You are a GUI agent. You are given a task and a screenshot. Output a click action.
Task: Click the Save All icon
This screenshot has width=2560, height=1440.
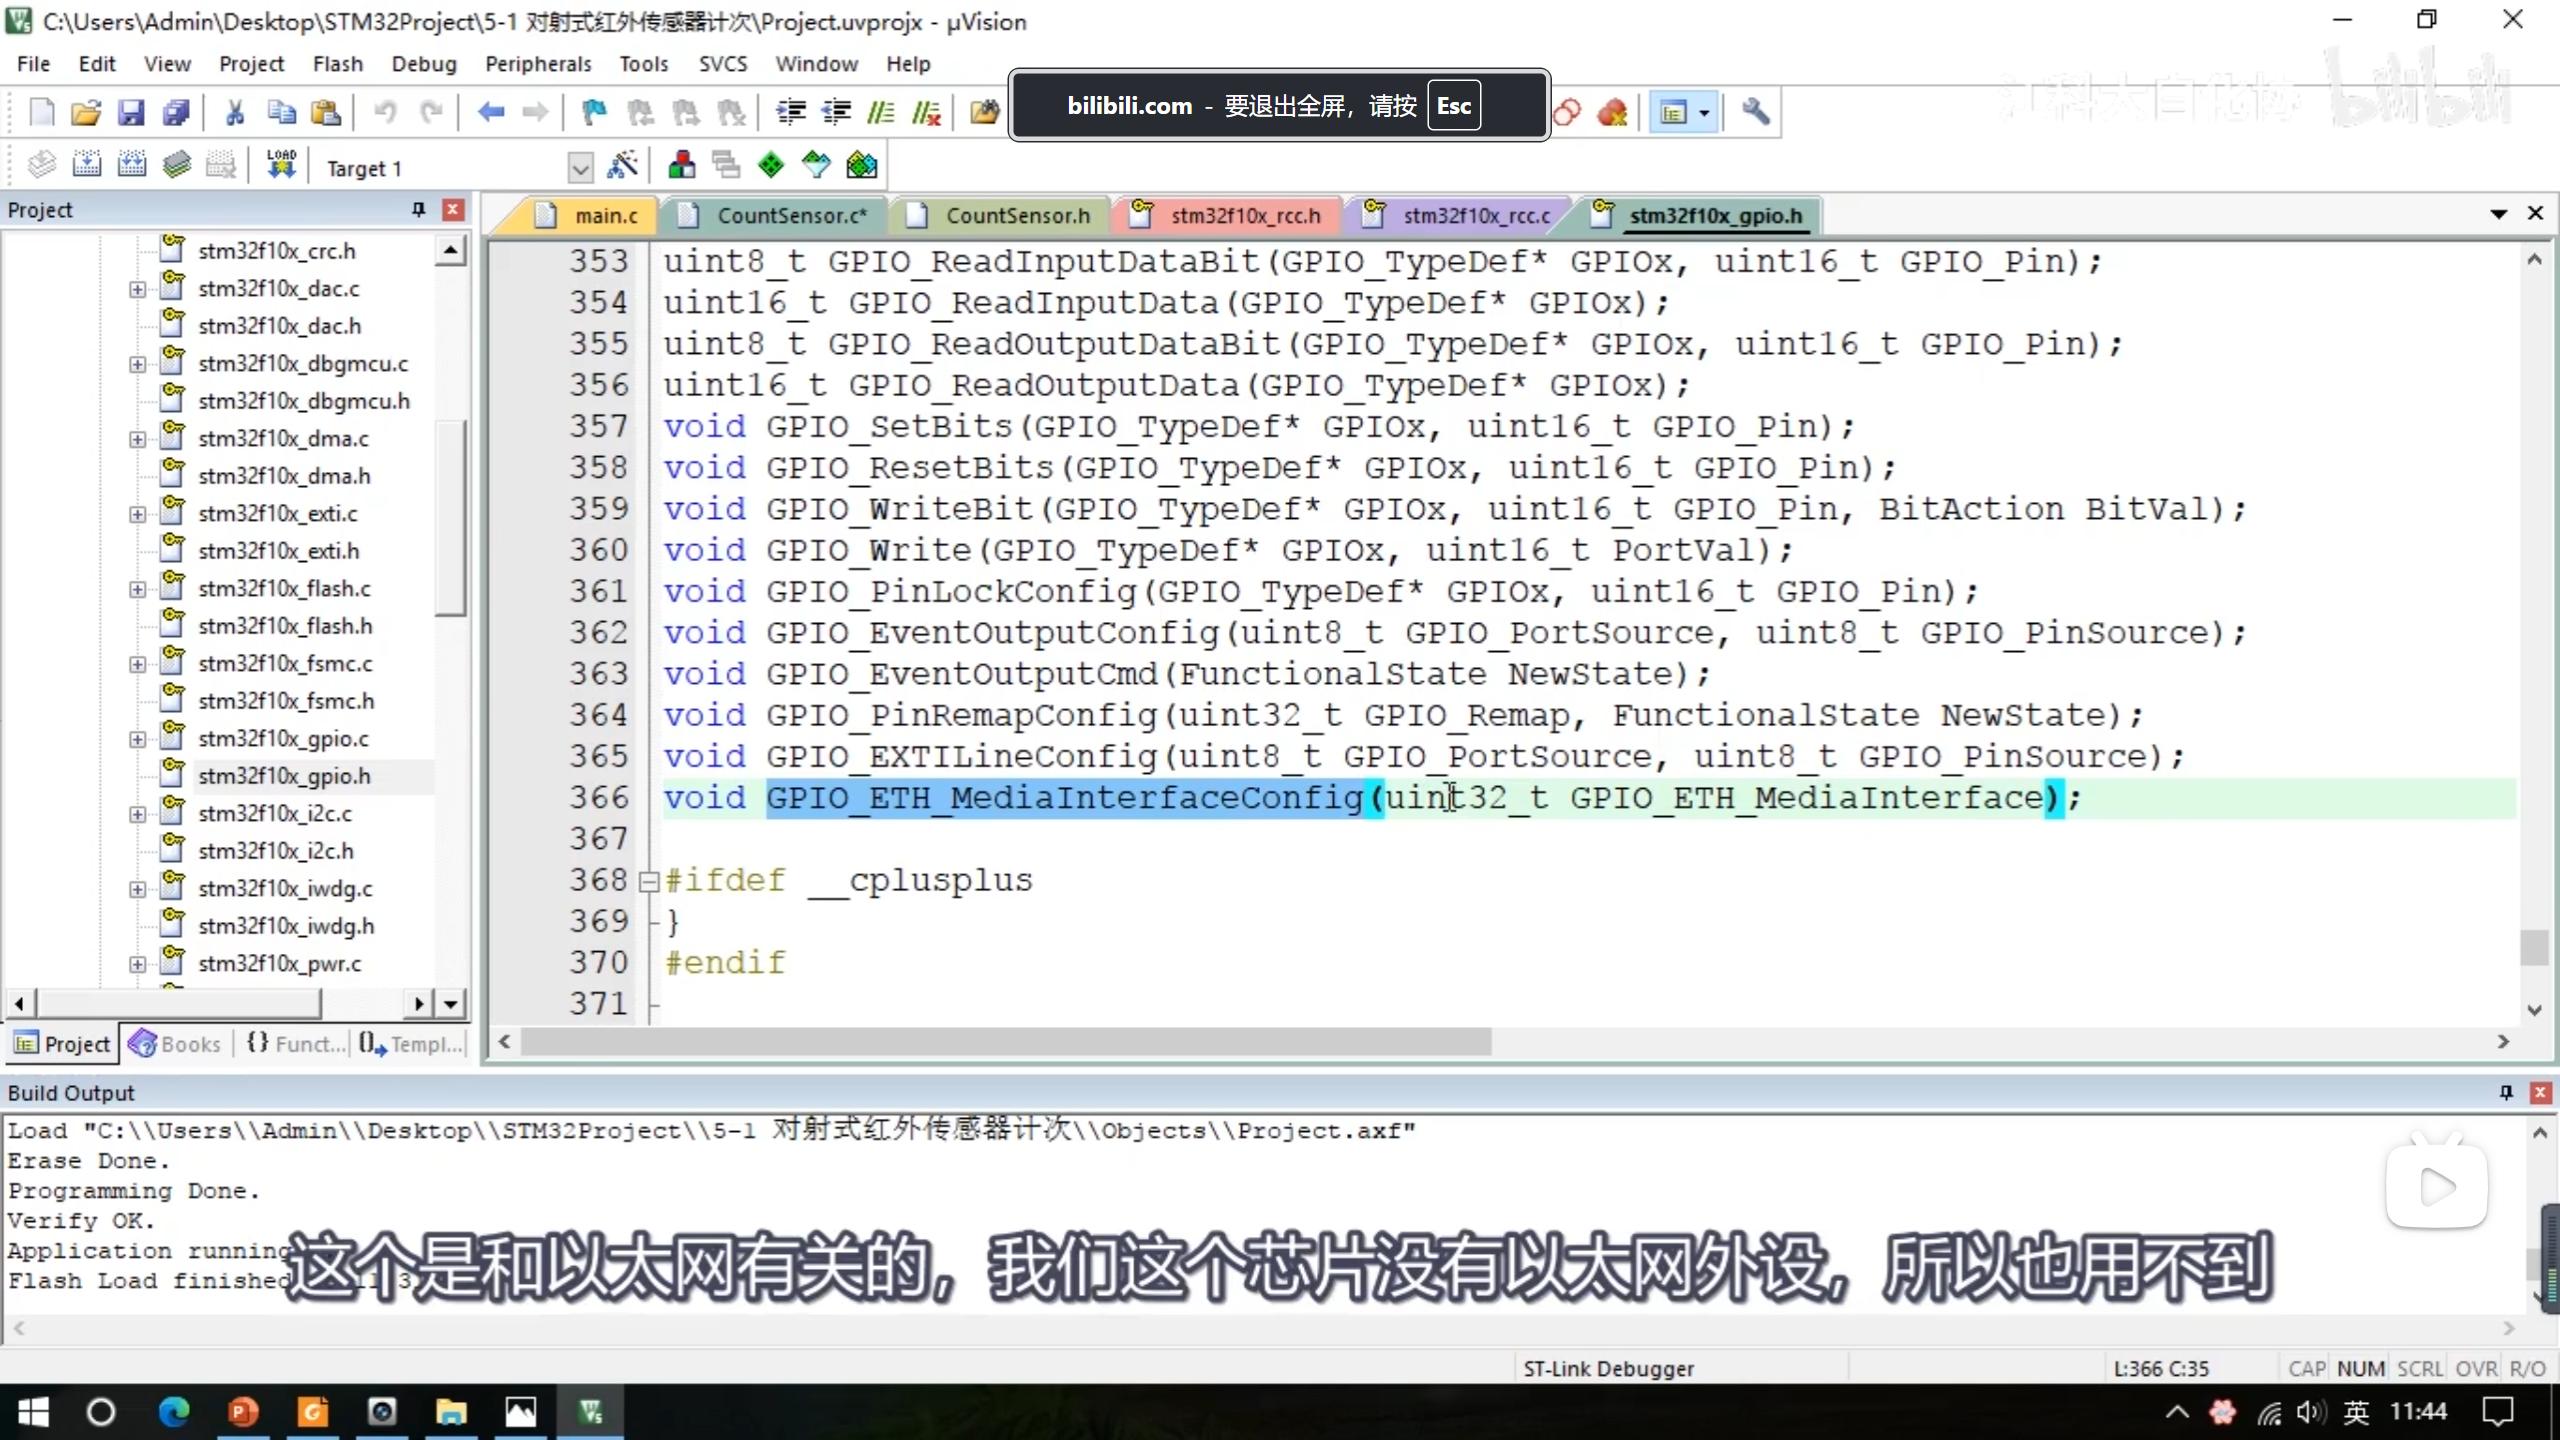(176, 112)
